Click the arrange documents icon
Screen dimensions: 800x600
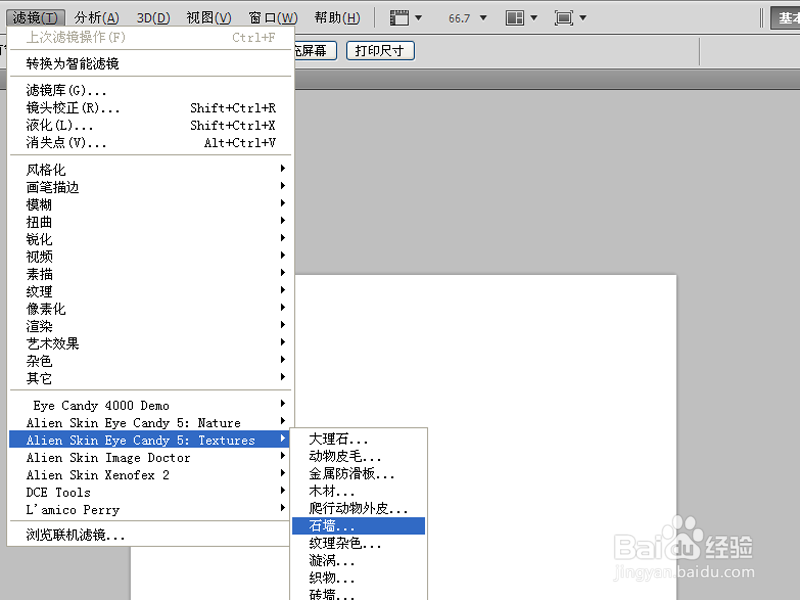pyautogui.click(x=514, y=18)
